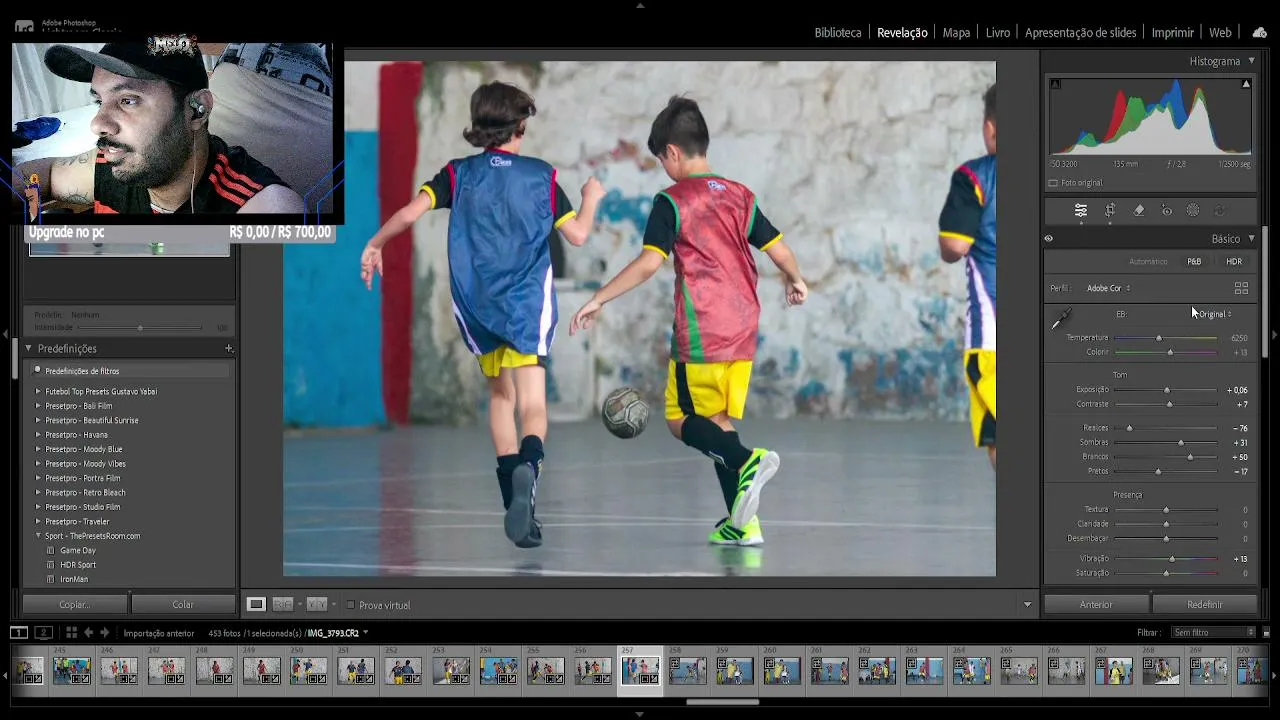Open the Red eye correction tool
This screenshot has width=1280, height=720.
[x=1166, y=210]
